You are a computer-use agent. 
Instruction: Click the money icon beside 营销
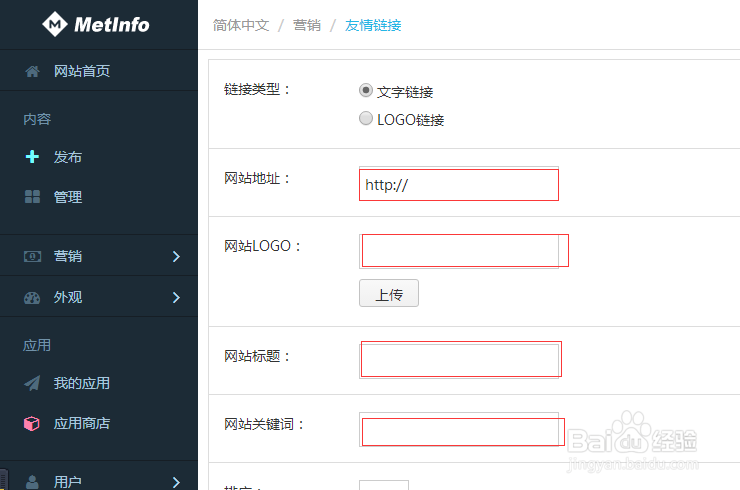(32, 256)
